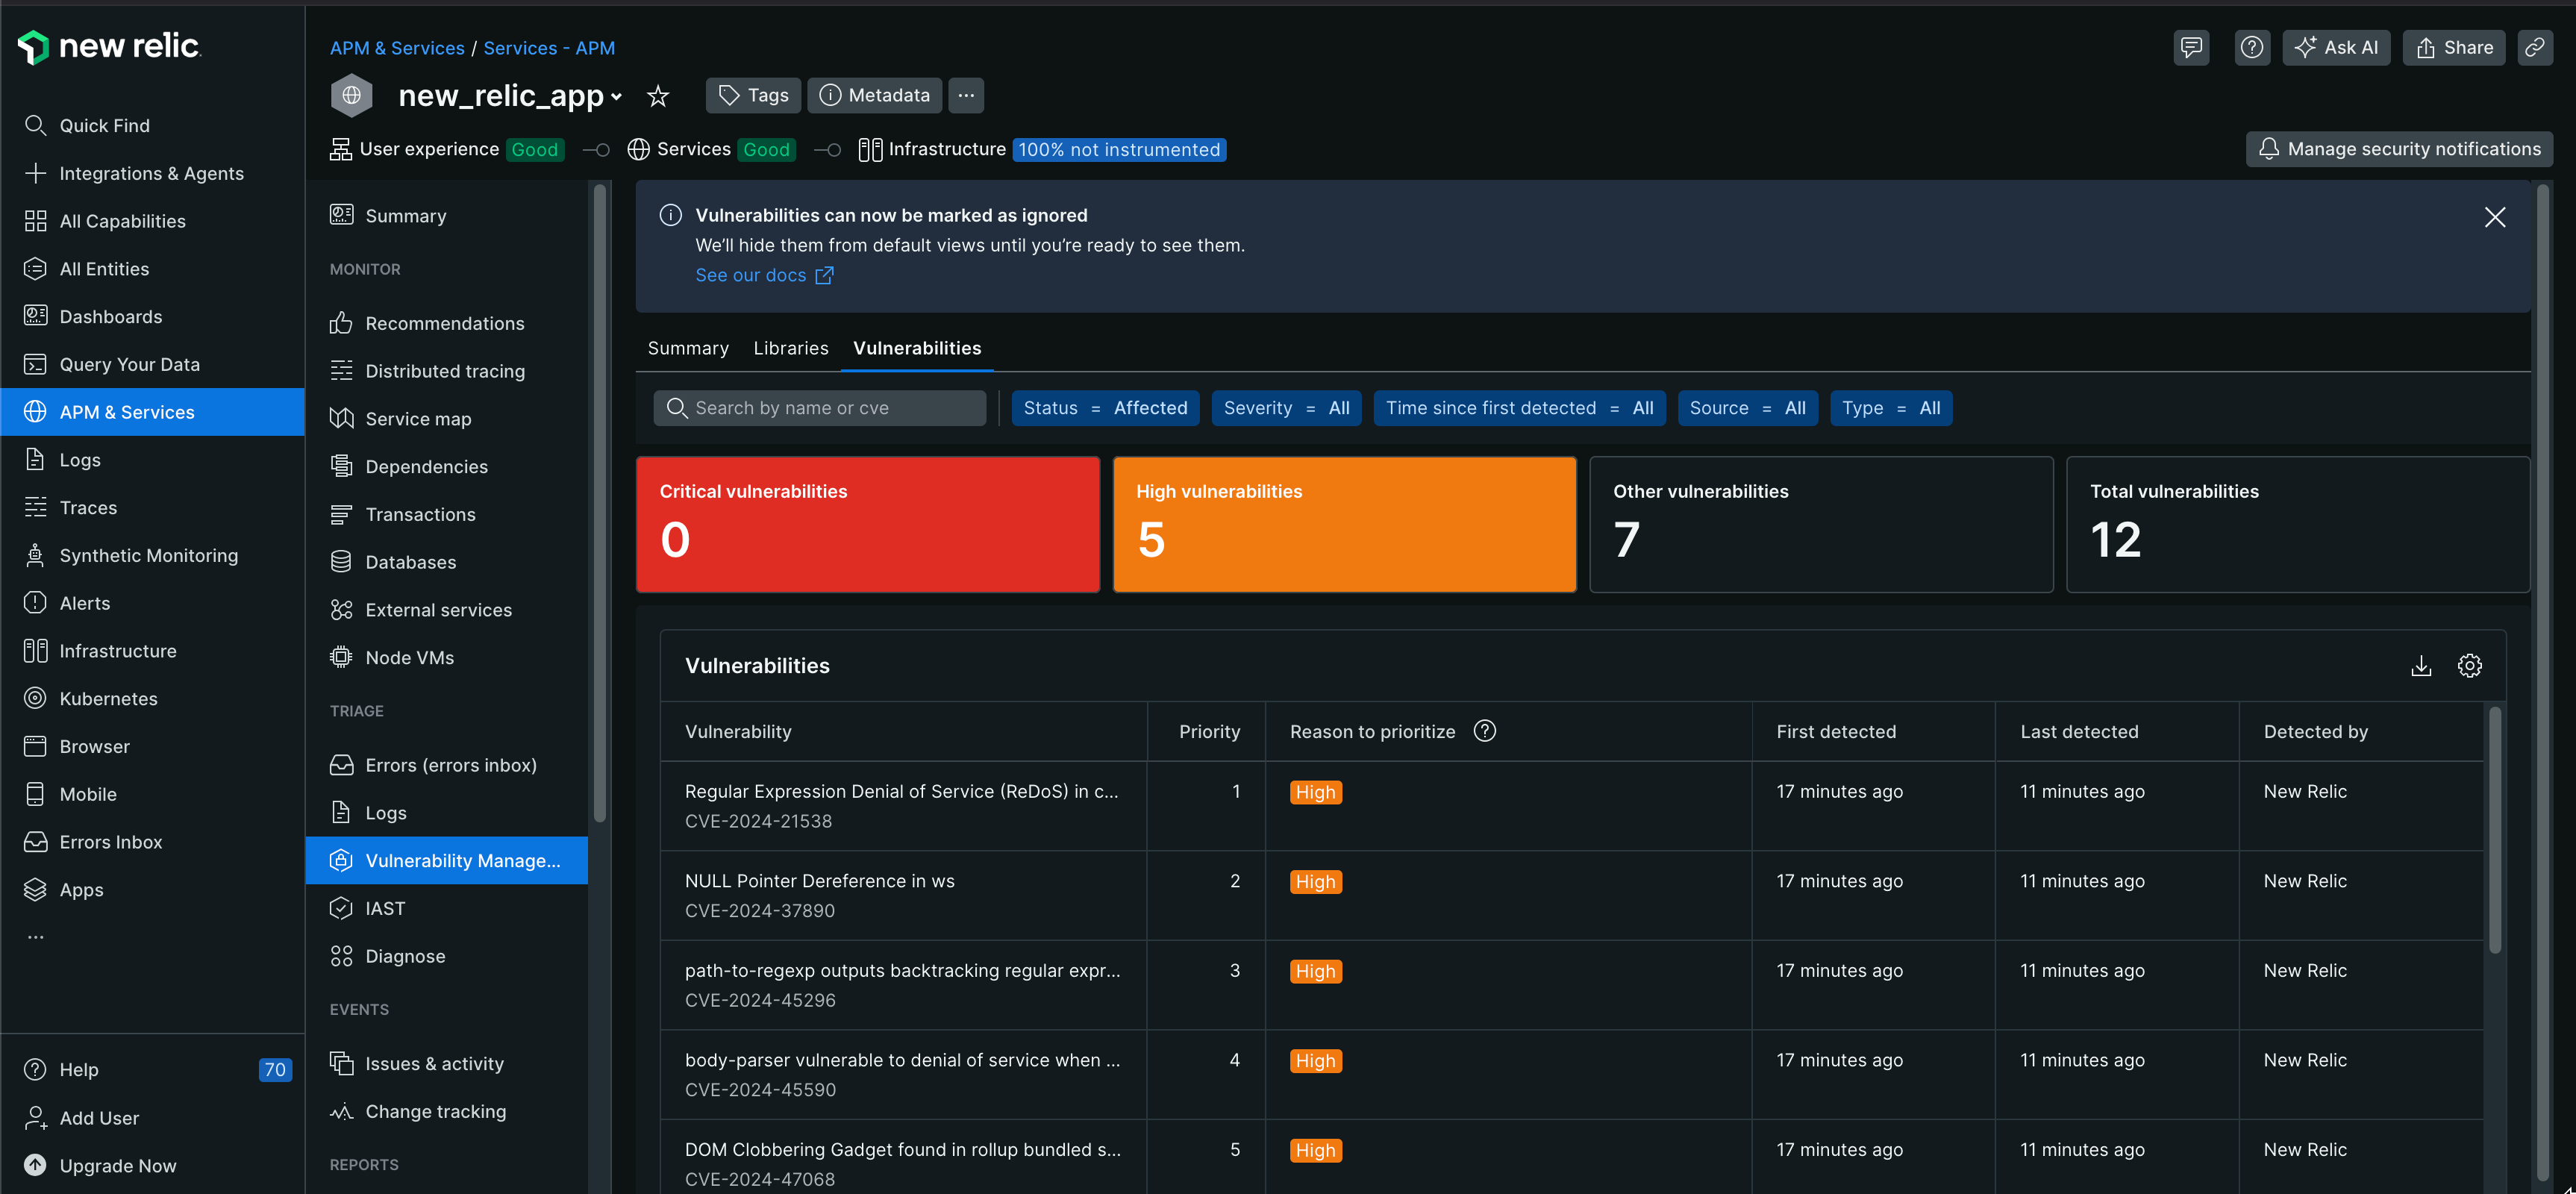Open the new_relic_app entity name dropdown
Screen dimensions: 2576x1194
(616, 96)
